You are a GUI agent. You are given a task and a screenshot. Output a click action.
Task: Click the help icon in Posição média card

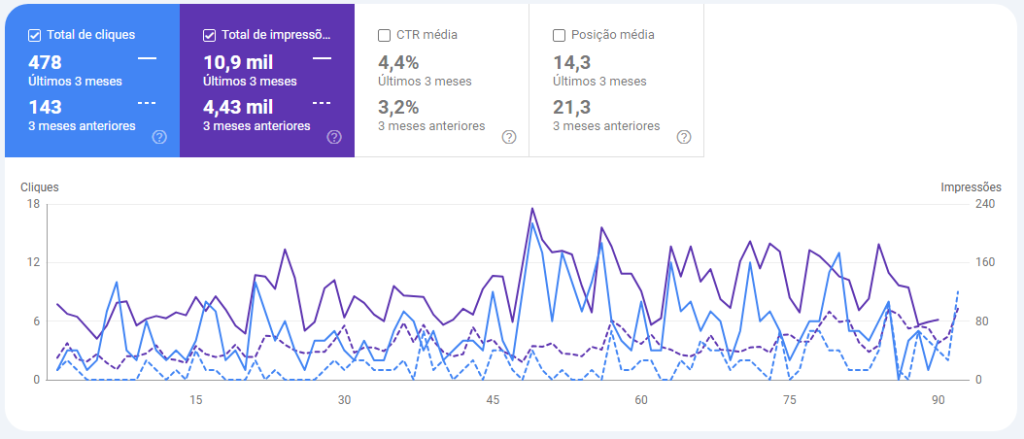pyautogui.click(x=683, y=137)
